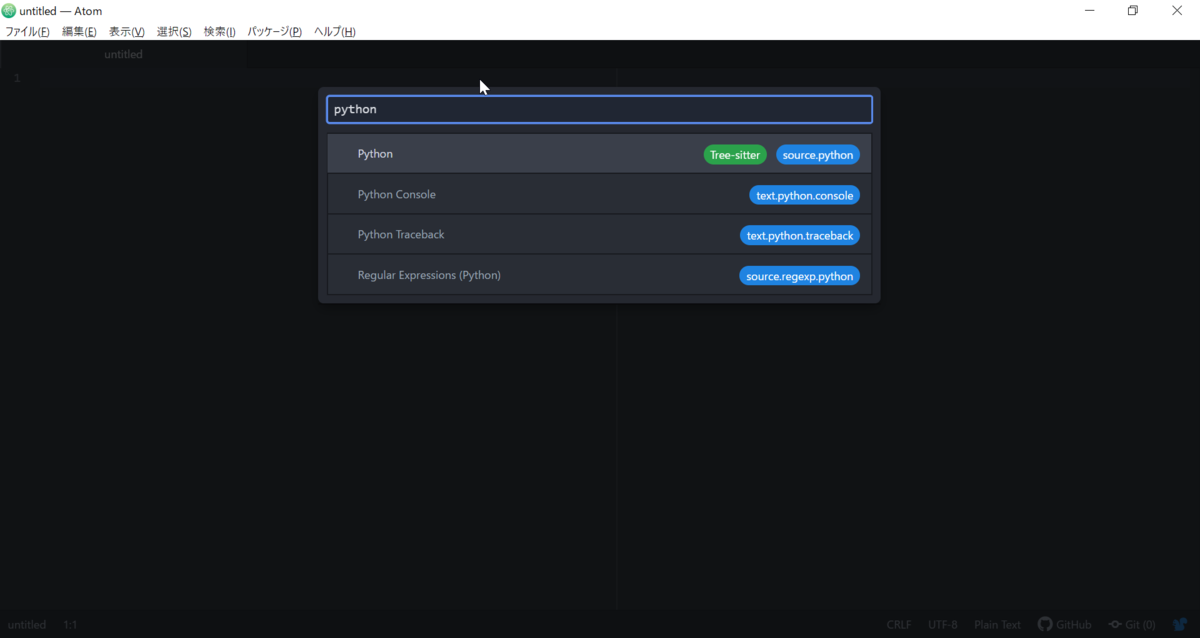Change the UTF-8 encoding setting
Image resolution: width=1200 pixels, height=638 pixels.
coord(943,625)
